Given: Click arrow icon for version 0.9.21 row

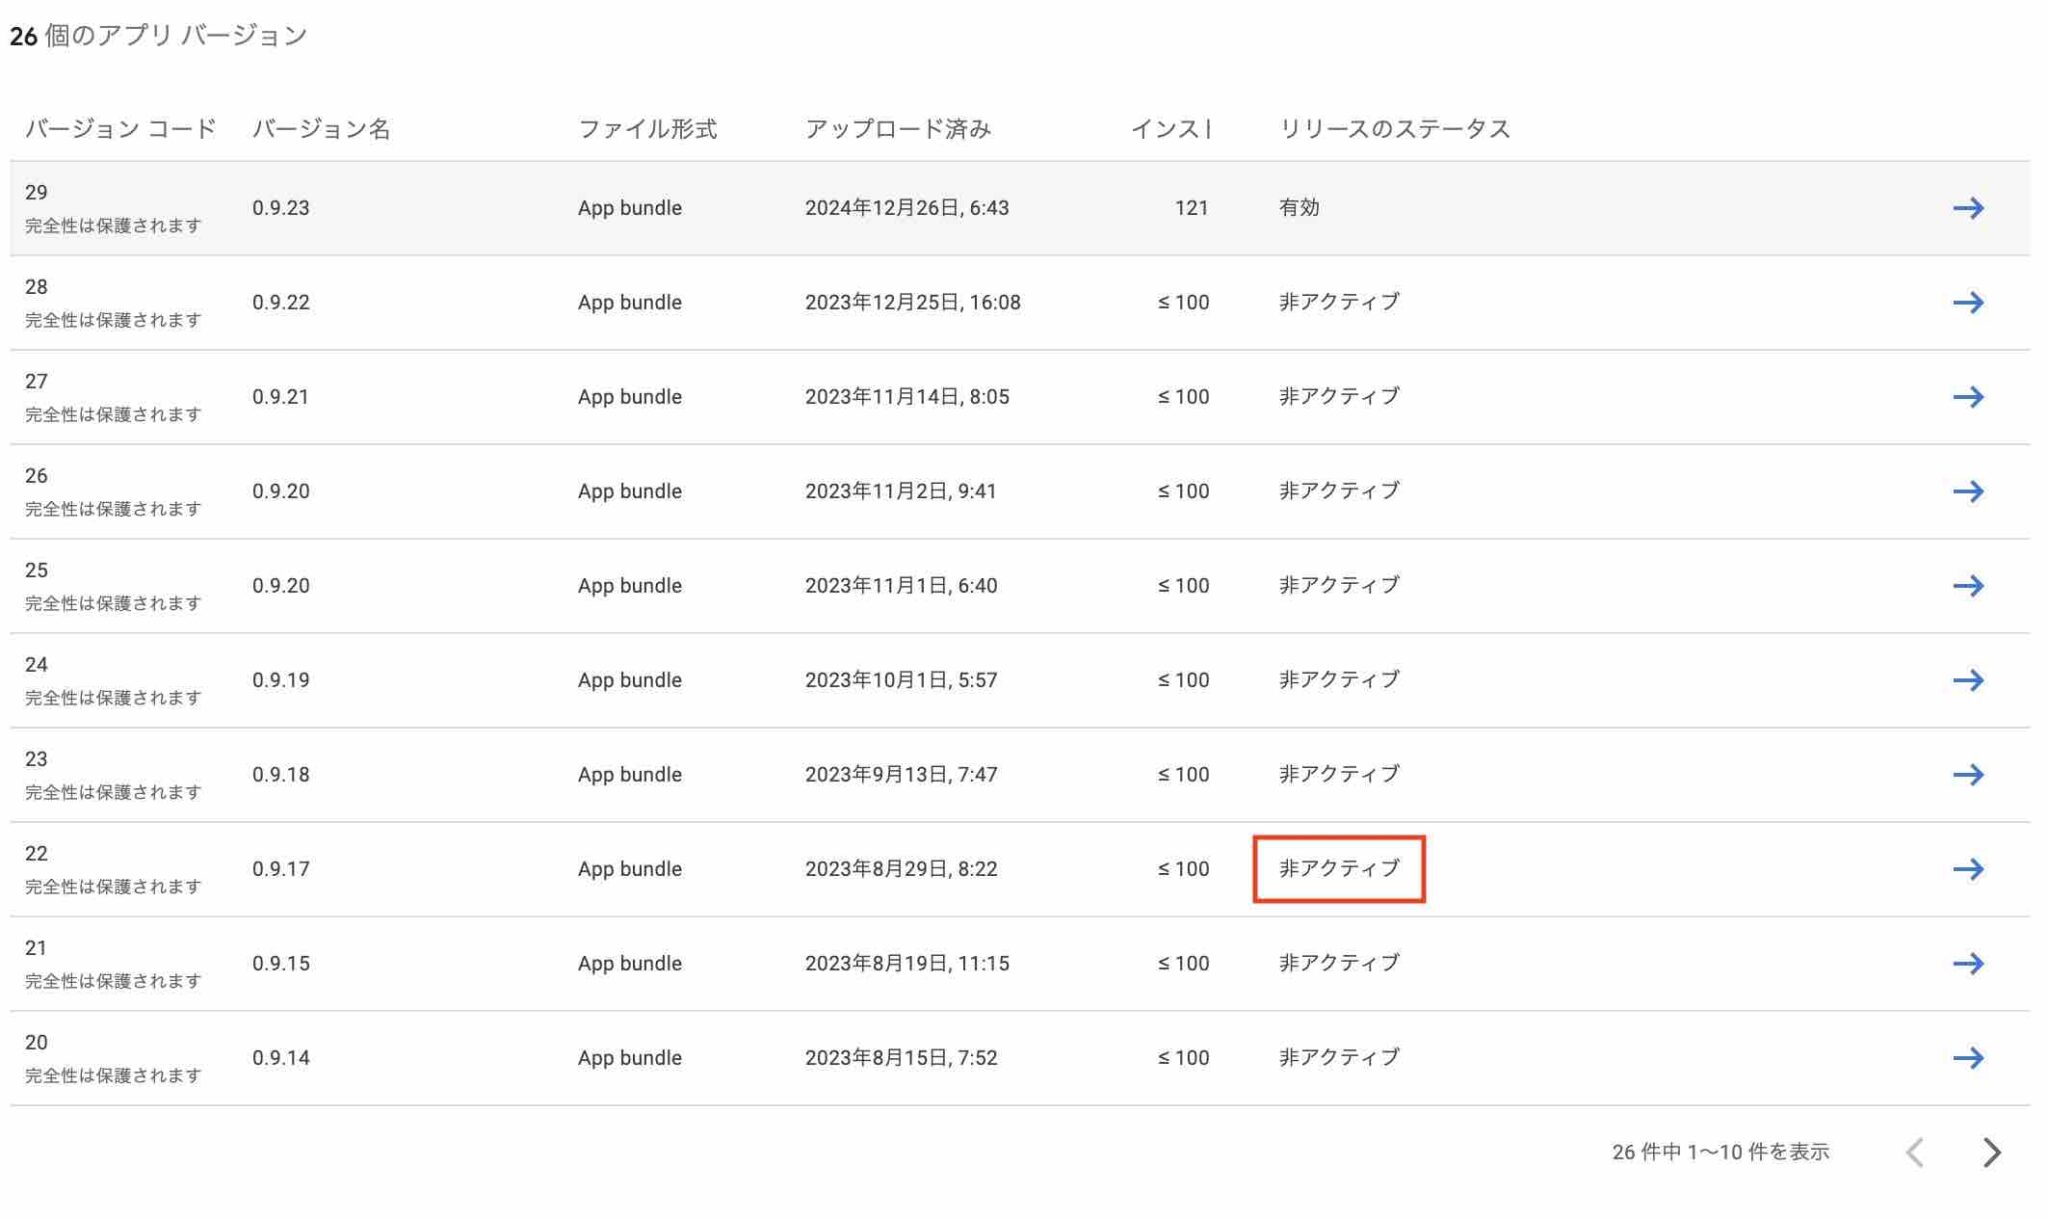Looking at the screenshot, I should 1968,397.
